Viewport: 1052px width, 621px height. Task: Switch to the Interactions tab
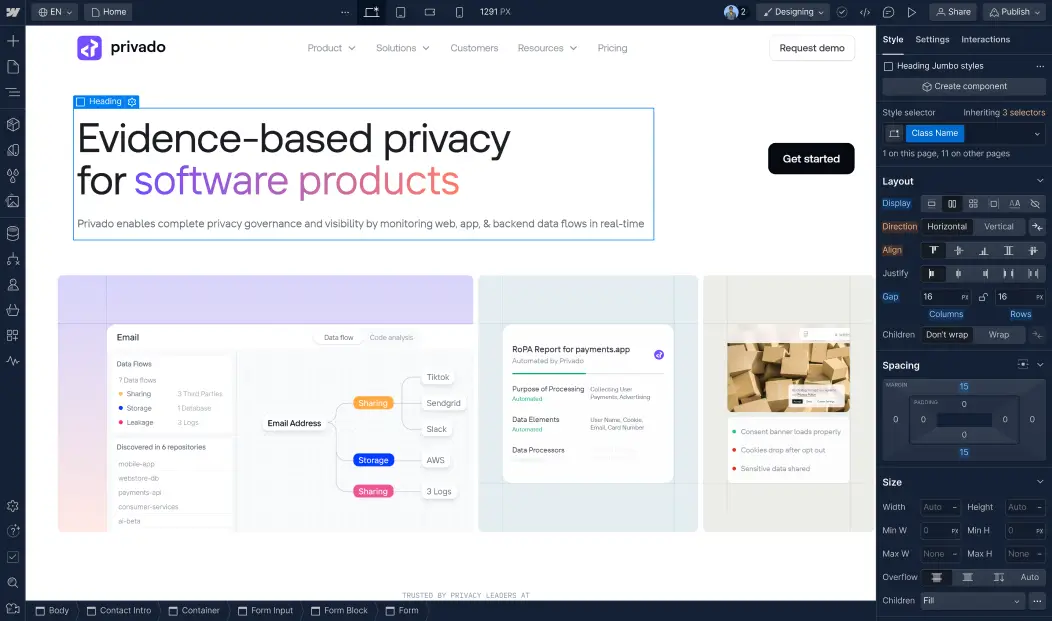coord(985,40)
